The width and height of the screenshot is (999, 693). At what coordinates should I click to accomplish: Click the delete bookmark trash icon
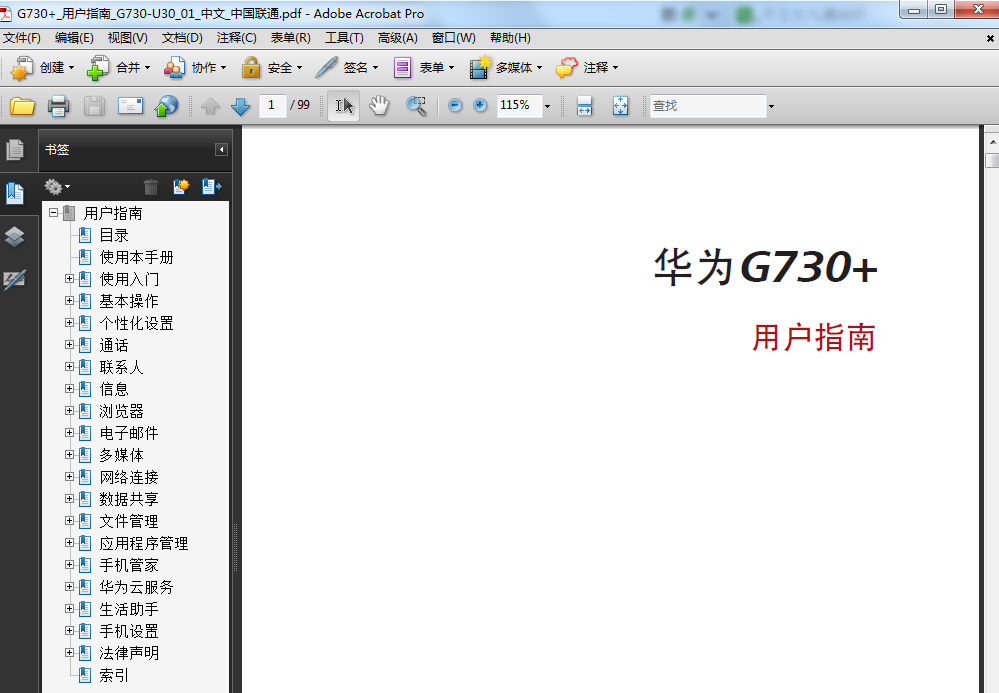(151, 187)
